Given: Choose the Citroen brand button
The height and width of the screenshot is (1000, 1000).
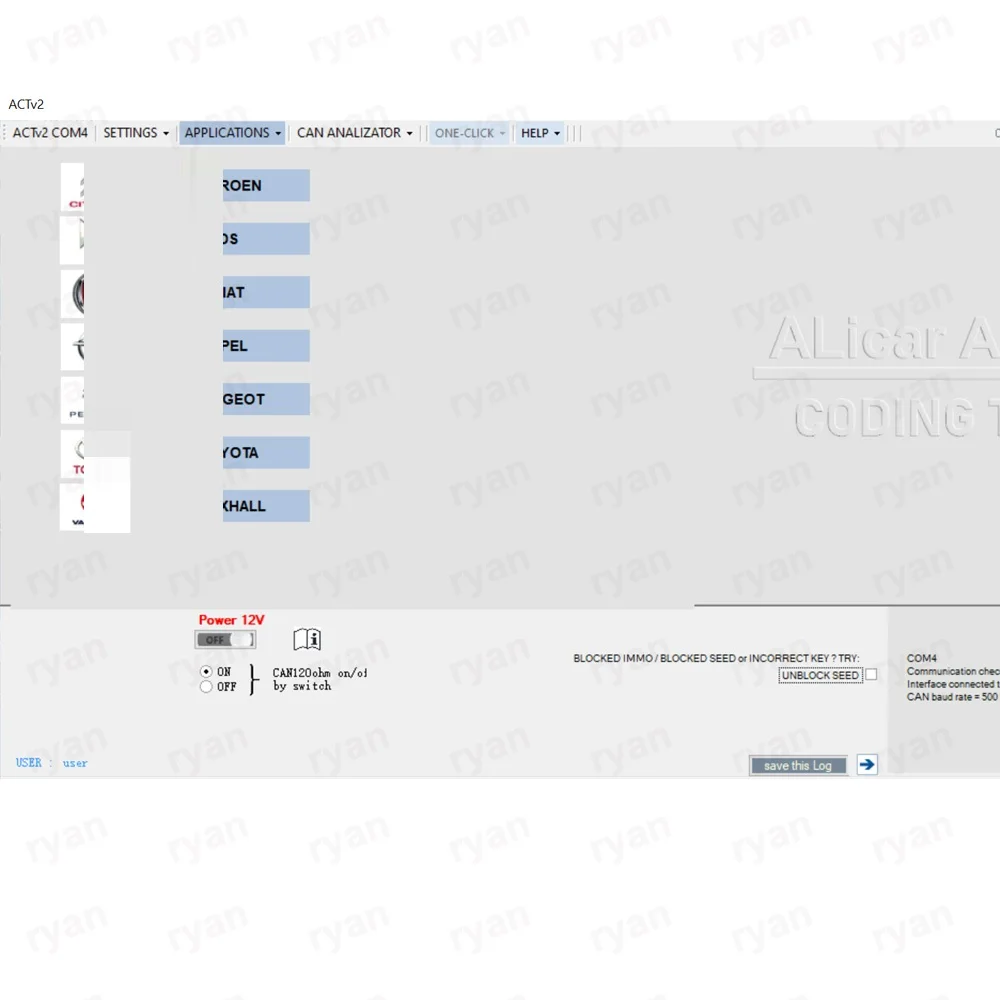Looking at the screenshot, I should [266, 186].
